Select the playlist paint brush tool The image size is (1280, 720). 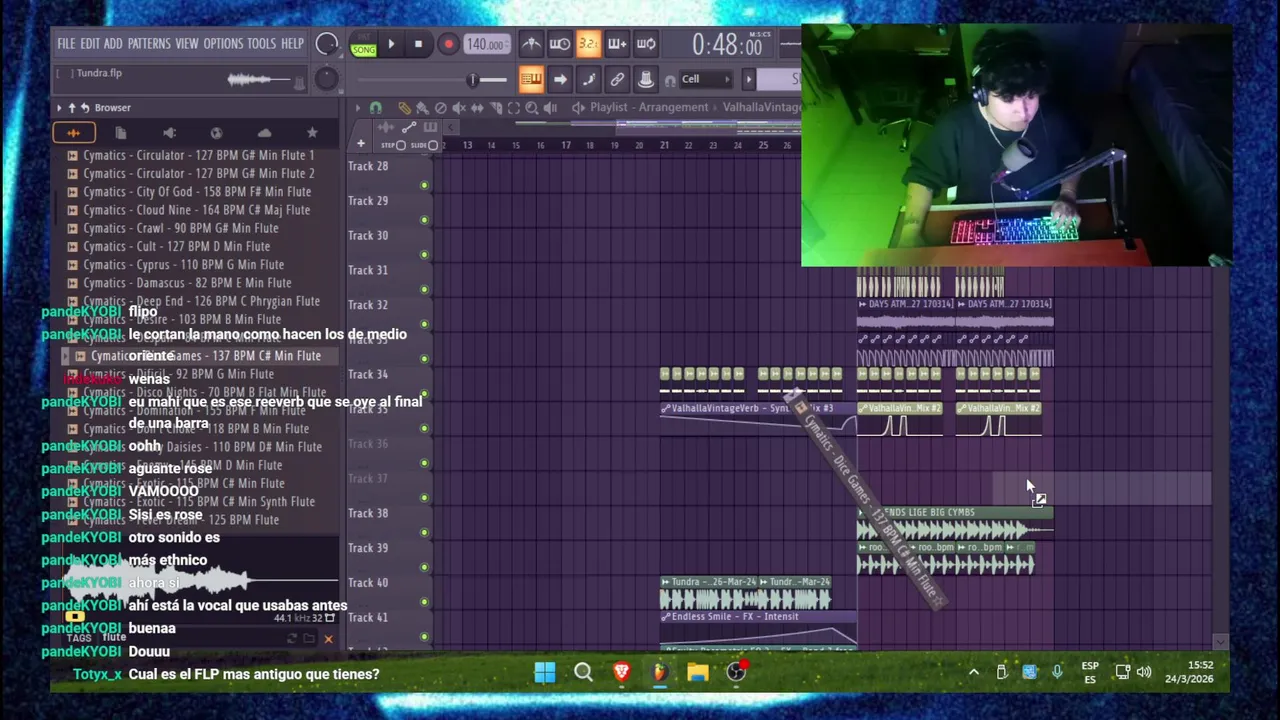click(422, 108)
